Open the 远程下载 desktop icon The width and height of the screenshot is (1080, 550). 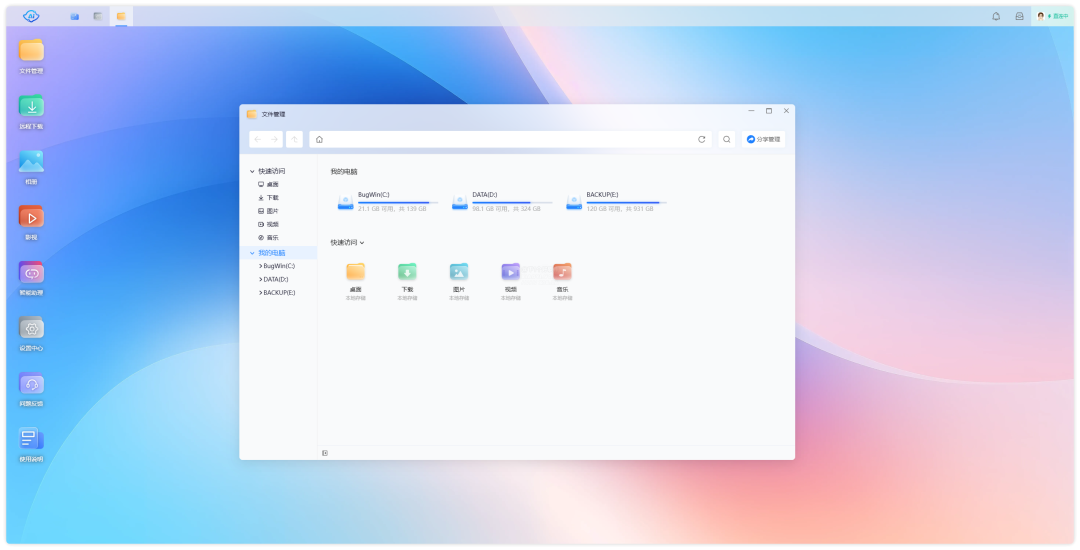[x=31, y=106]
